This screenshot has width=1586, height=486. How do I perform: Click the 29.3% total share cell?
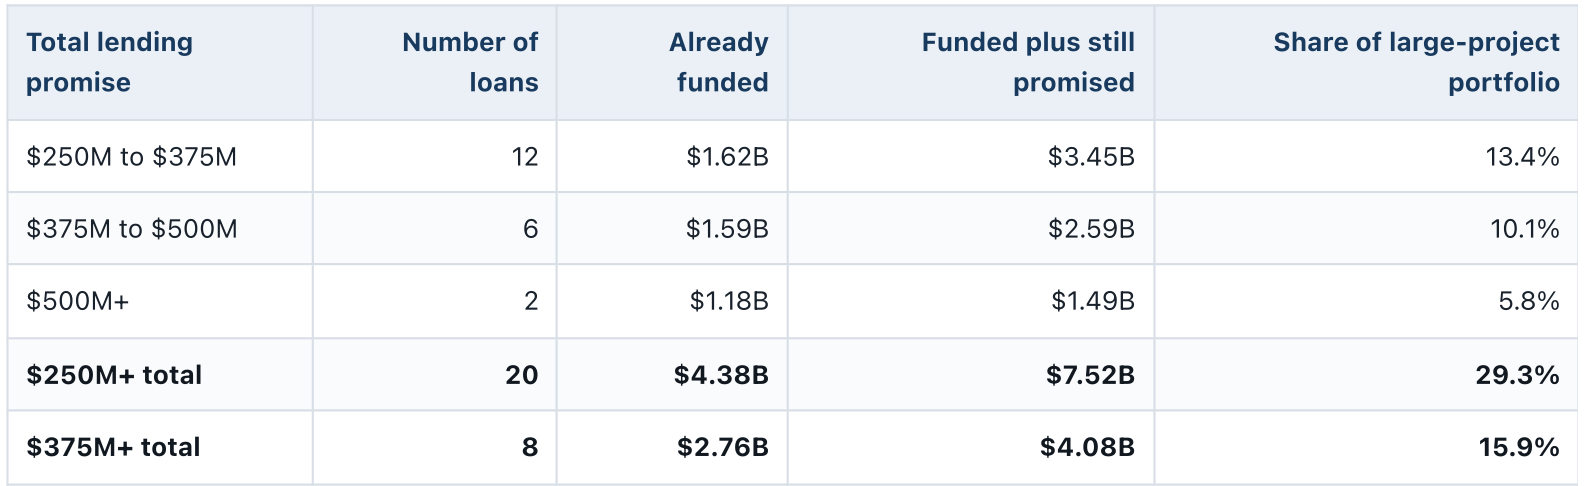1517,375
